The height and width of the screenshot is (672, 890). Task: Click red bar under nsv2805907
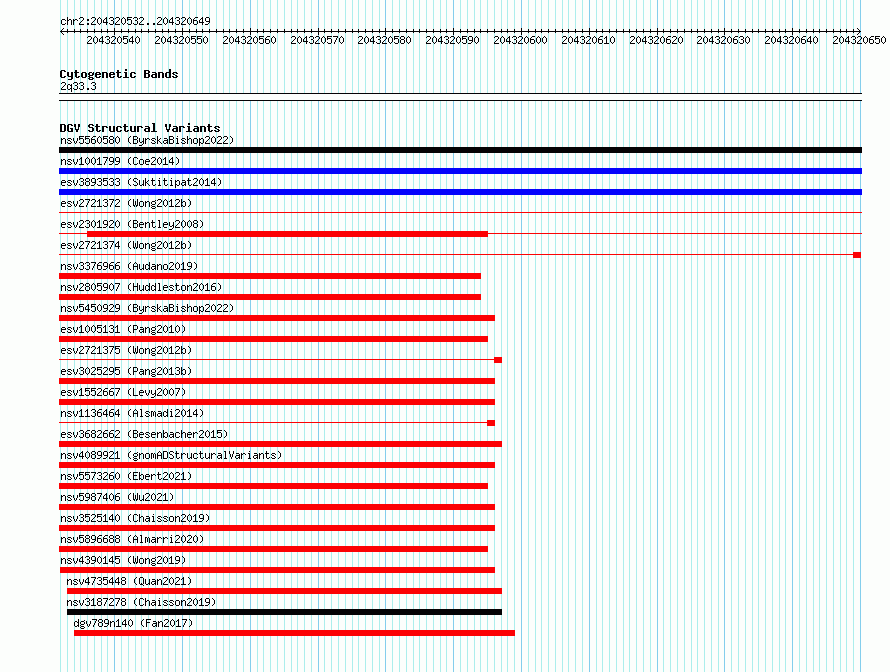coord(270,297)
